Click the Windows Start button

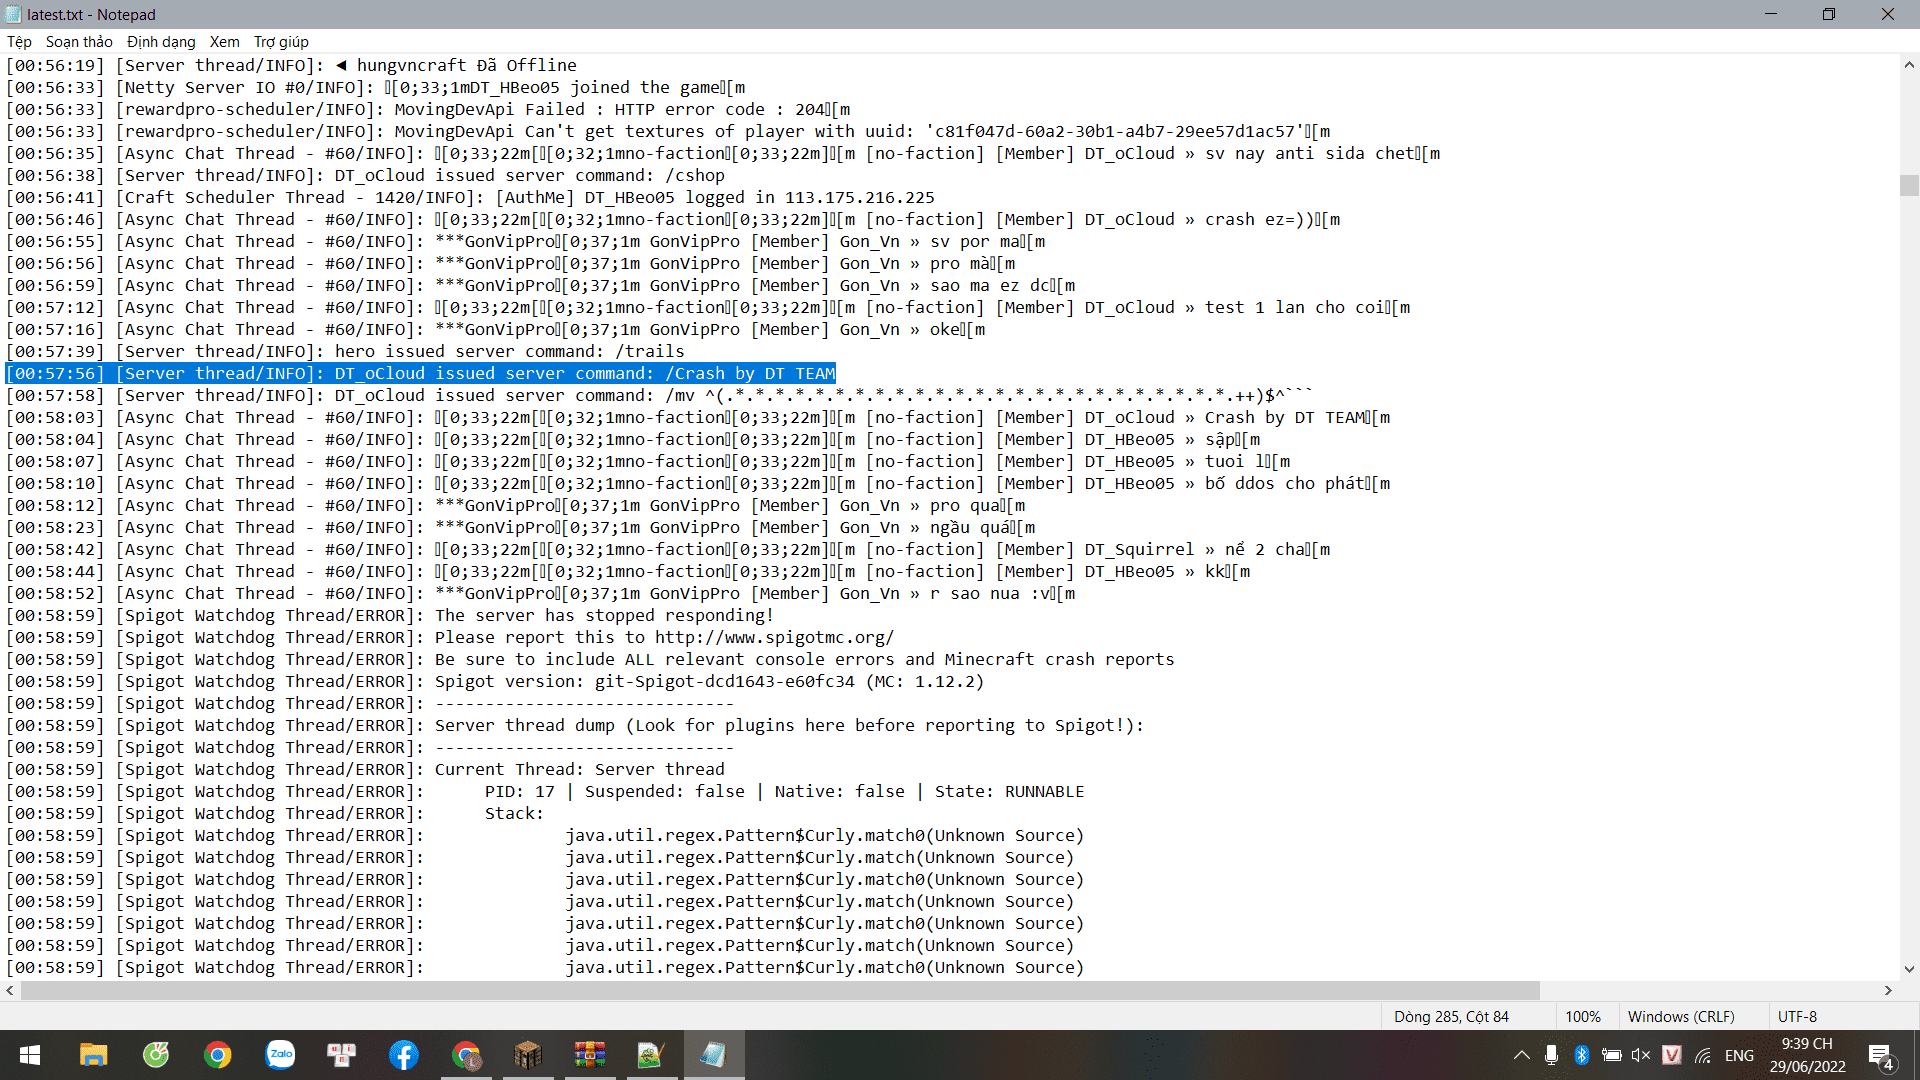point(30,1055)
